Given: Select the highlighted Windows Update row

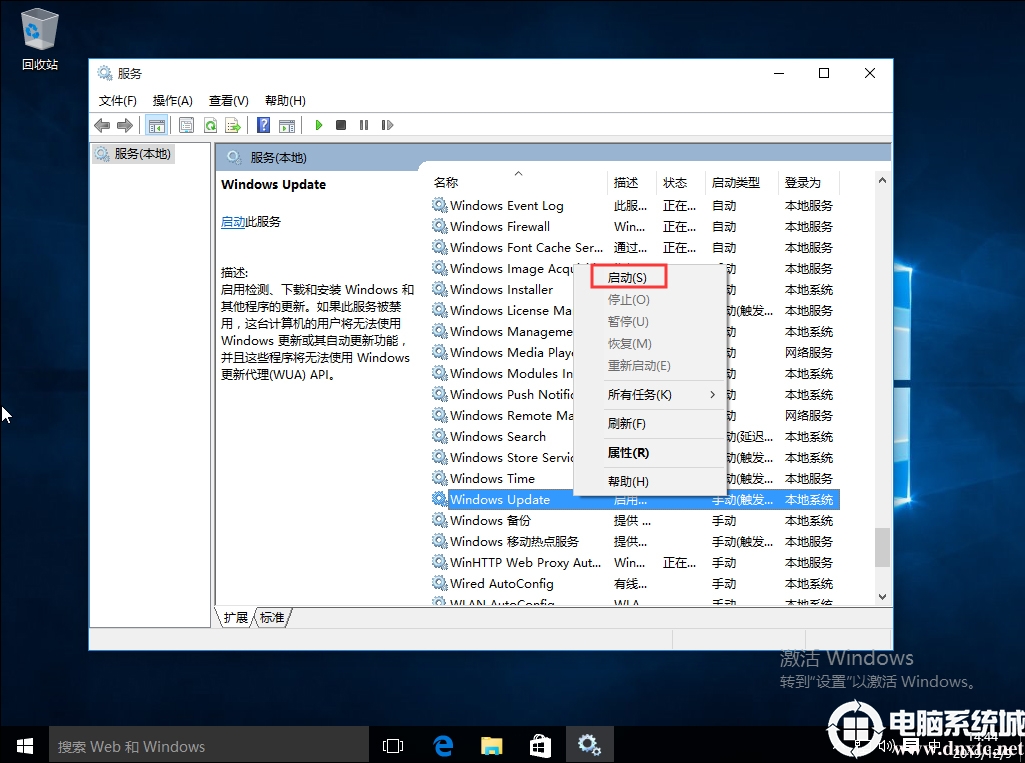Looking at the screenshot, I should [635, 500].
